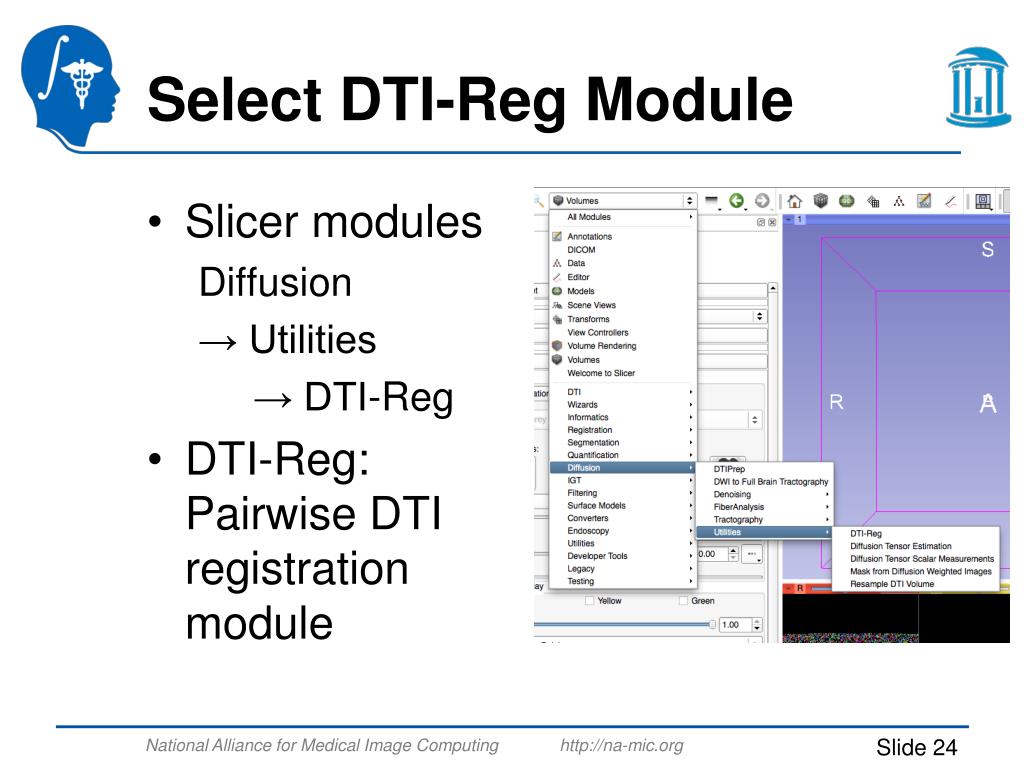The image size is (1024, 768).
Task: Click the http://na-mic.org link
Action: click(622, 745)
